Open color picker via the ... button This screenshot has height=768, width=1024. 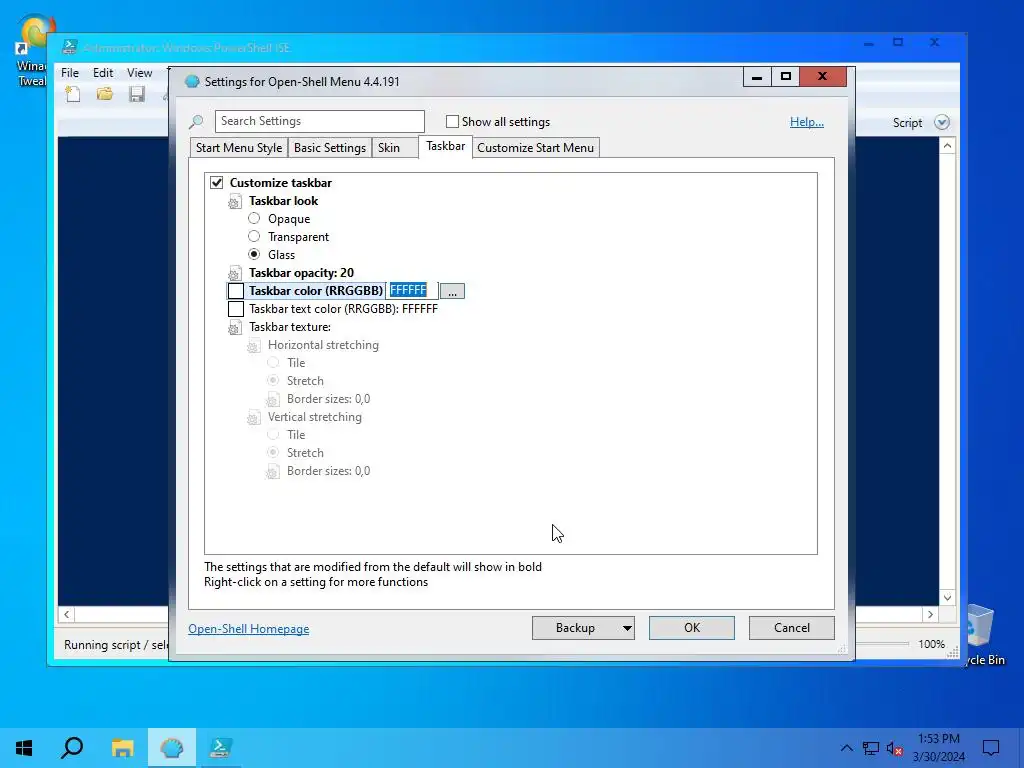pos(452,291)
